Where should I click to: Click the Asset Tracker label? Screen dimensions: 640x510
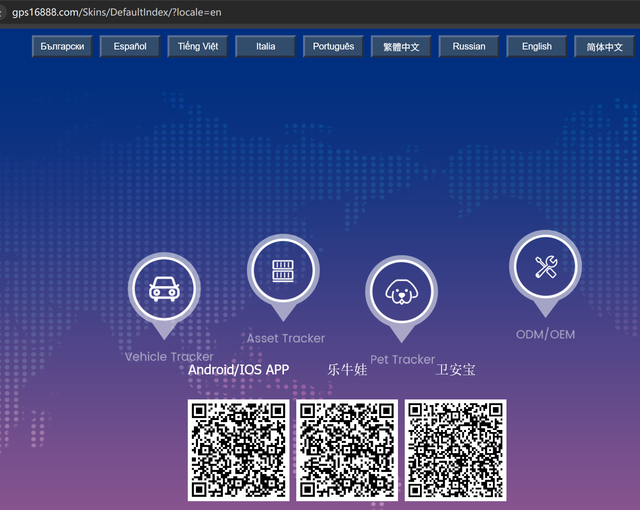[x=286, y=338]
